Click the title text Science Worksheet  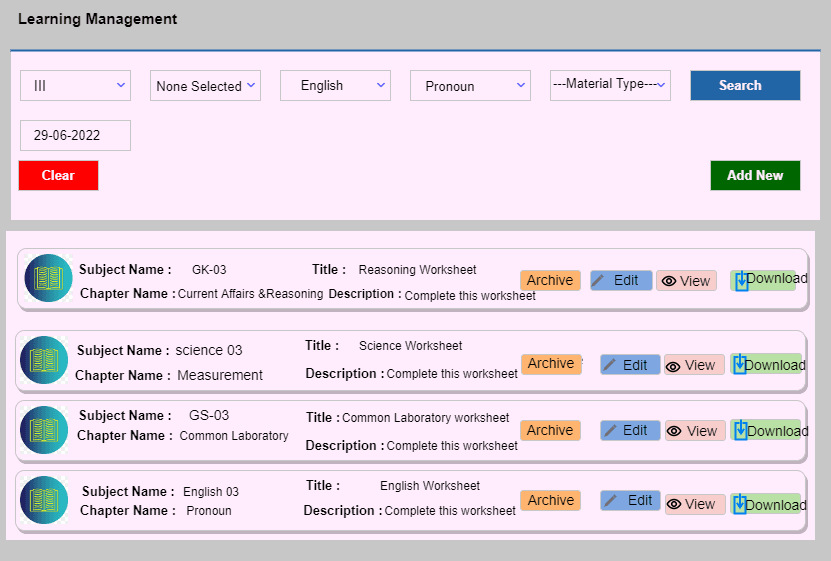coord(410,346)
